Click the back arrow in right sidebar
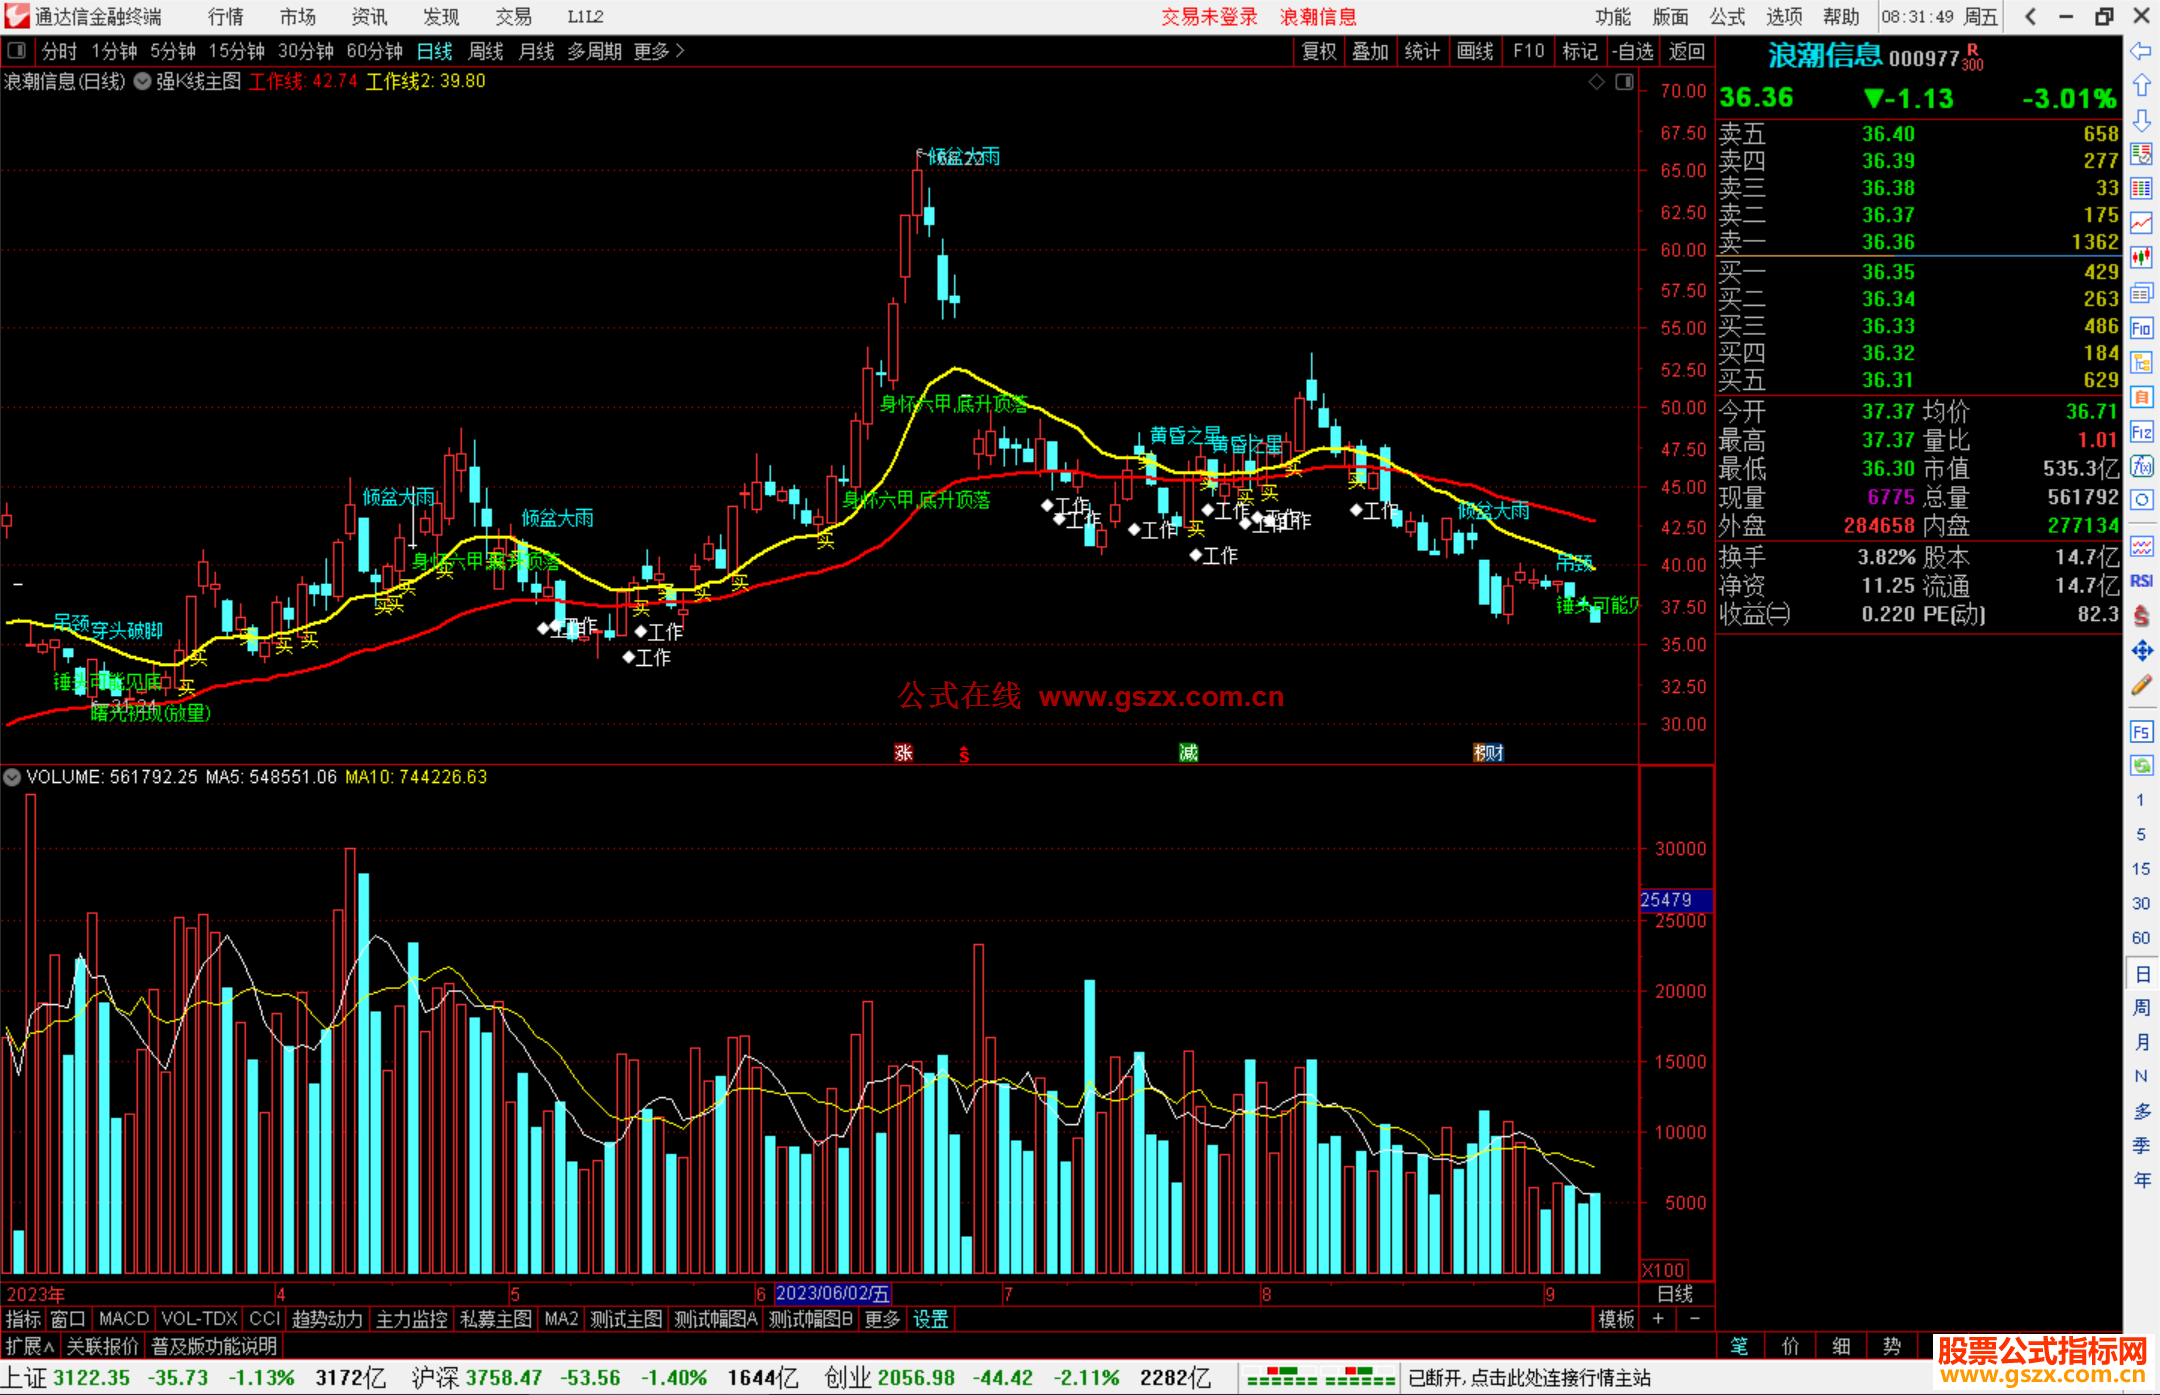This screenshot has width=2160, height=1395. pos(2141,51)
